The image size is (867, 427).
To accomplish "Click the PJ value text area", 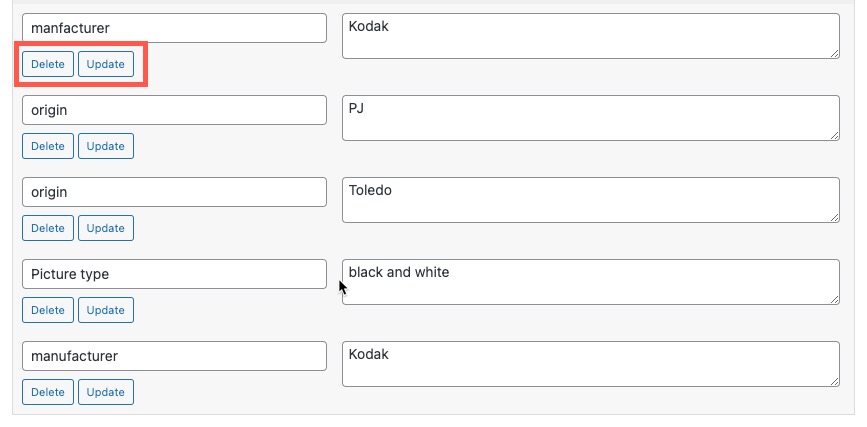I will [590, 118].
